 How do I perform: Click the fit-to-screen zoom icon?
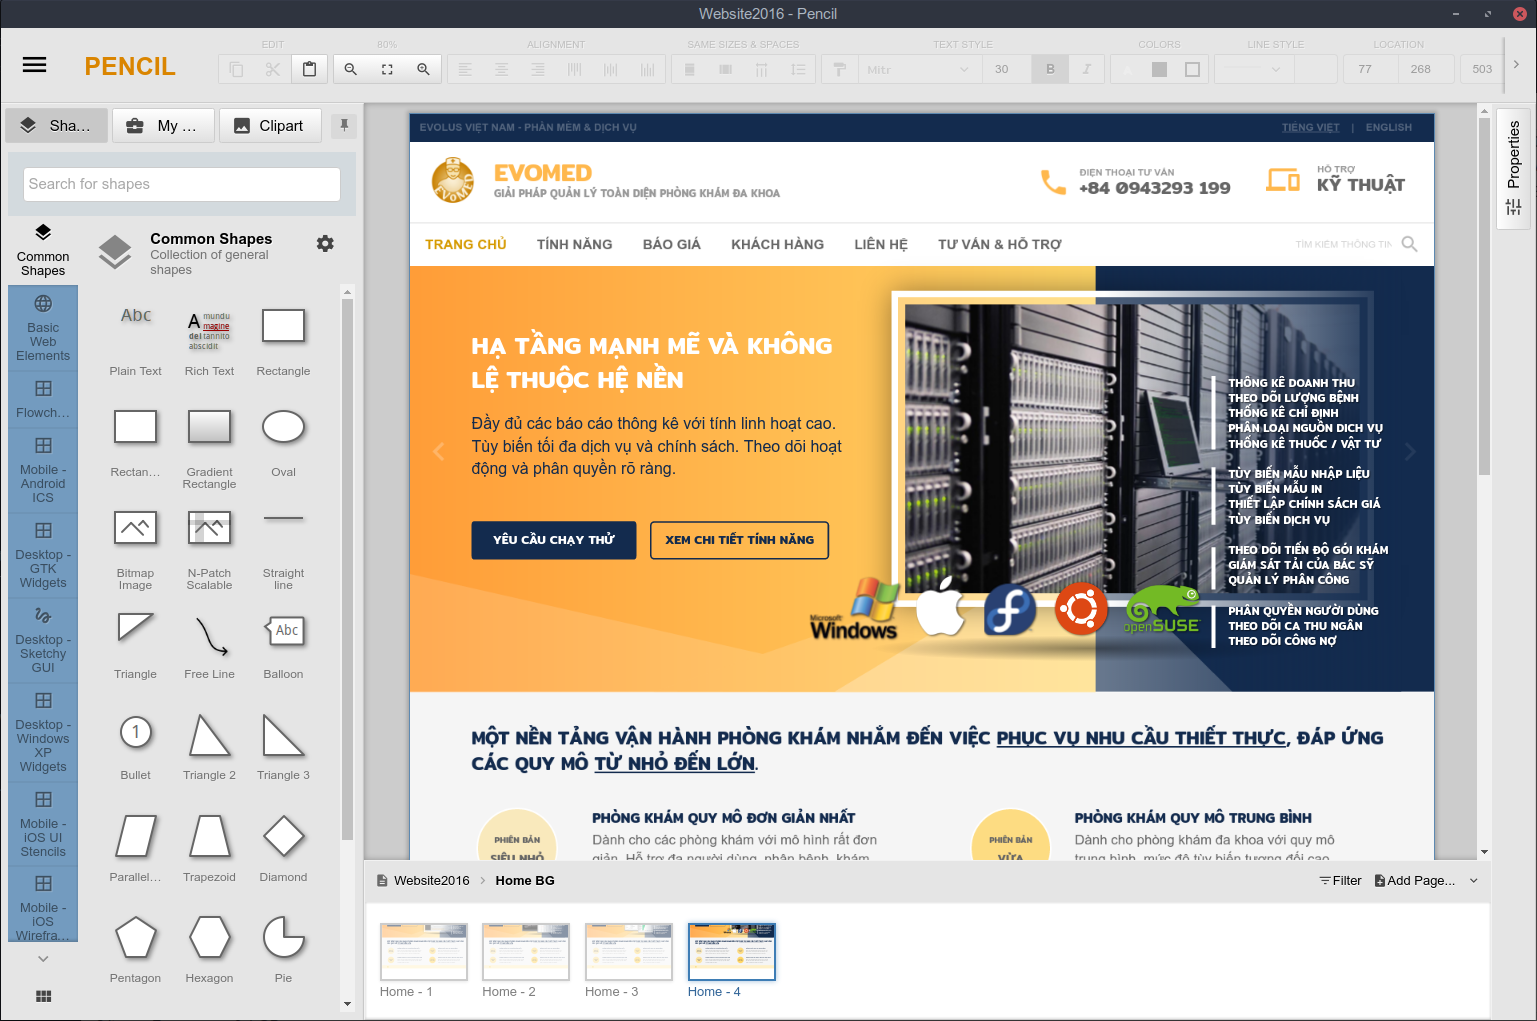pyautogui.click(x=387, y=69)
